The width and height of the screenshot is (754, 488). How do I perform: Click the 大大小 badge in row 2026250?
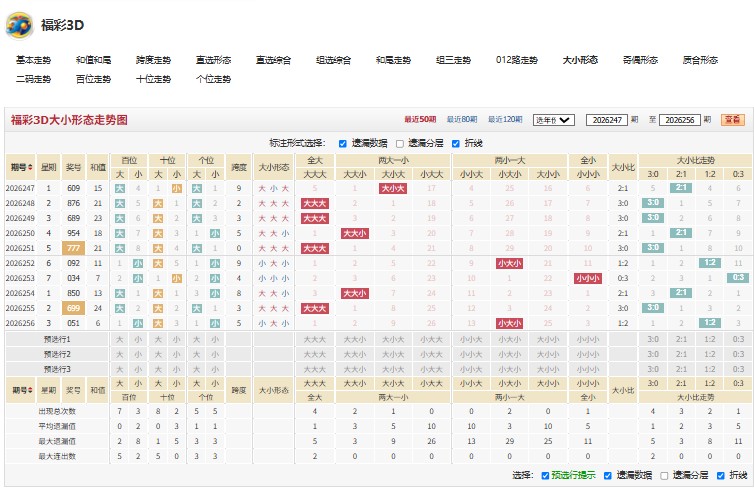click(355, 233)
